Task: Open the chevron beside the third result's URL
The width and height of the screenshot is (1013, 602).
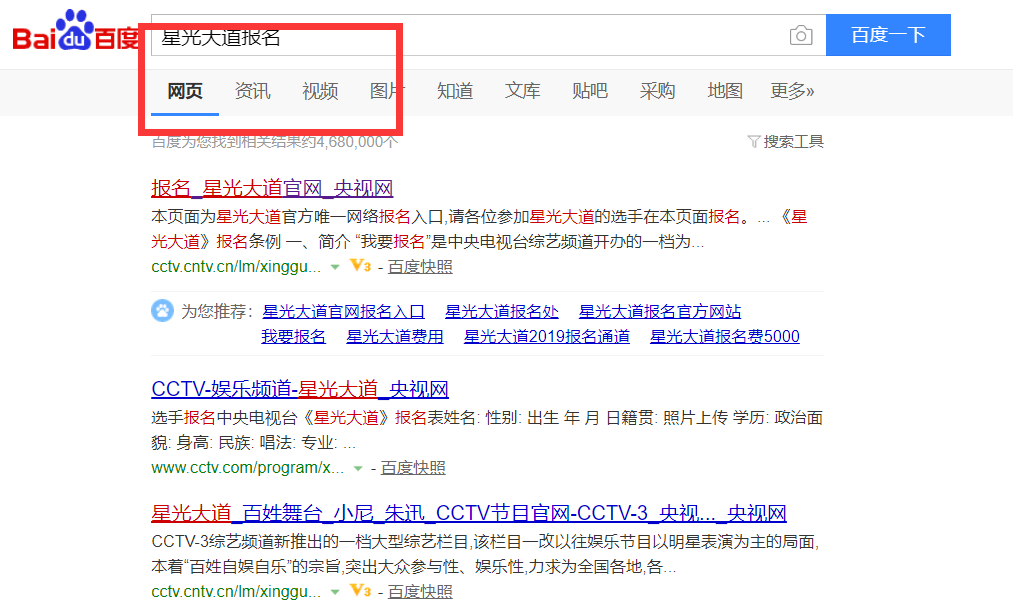Action: [x=334, y=591]
